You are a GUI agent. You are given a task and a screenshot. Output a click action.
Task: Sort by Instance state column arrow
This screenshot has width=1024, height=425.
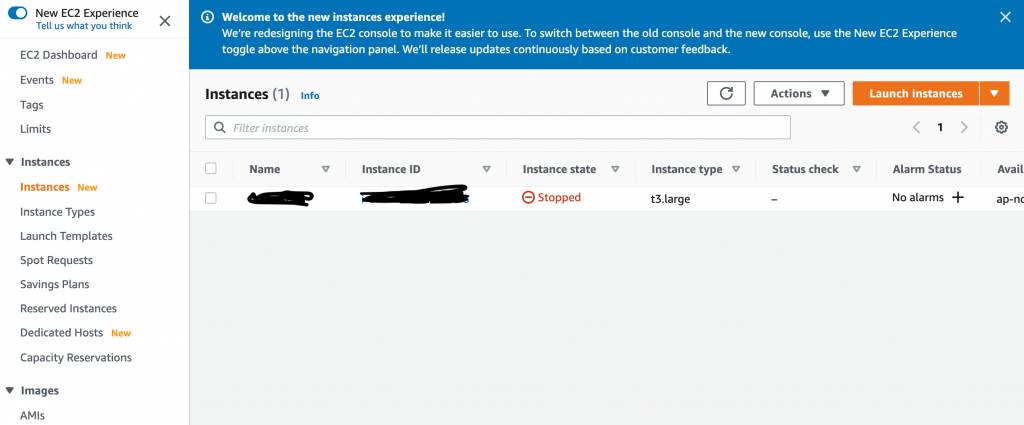[x=615, y=169]
